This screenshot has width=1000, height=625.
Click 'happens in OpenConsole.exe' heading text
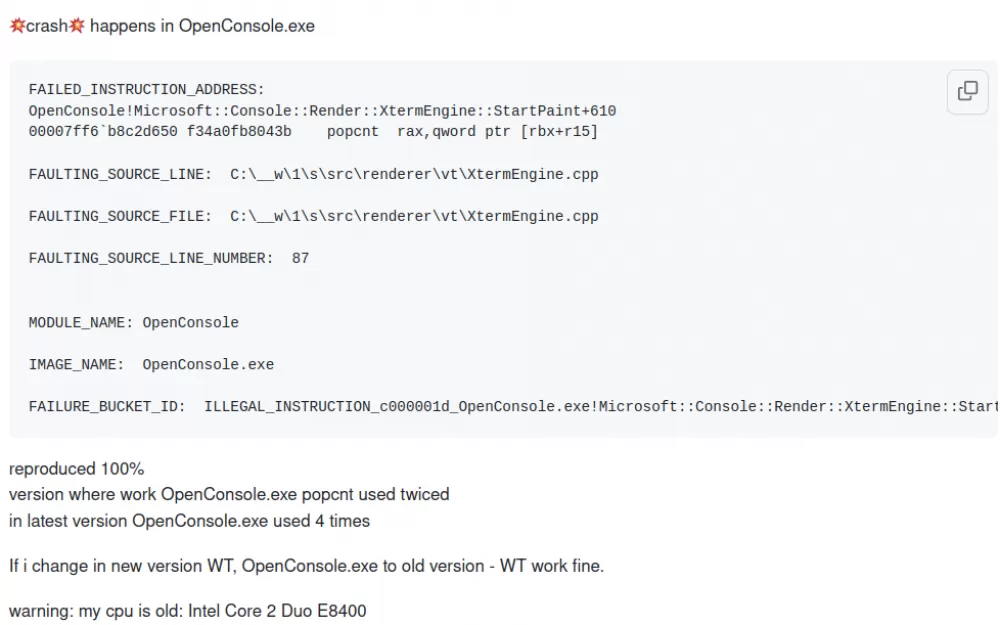(x=202, y=26)
